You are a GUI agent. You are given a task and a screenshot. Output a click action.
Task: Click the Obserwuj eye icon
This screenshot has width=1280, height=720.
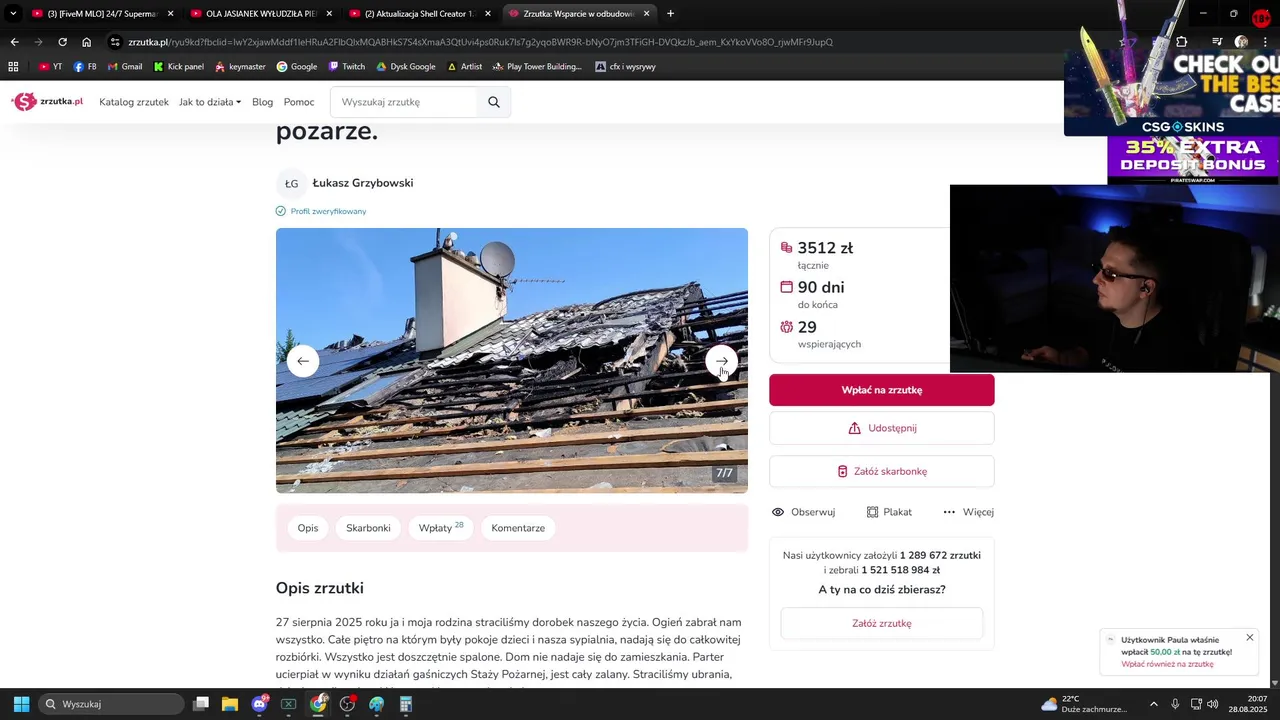click(778, 512)
